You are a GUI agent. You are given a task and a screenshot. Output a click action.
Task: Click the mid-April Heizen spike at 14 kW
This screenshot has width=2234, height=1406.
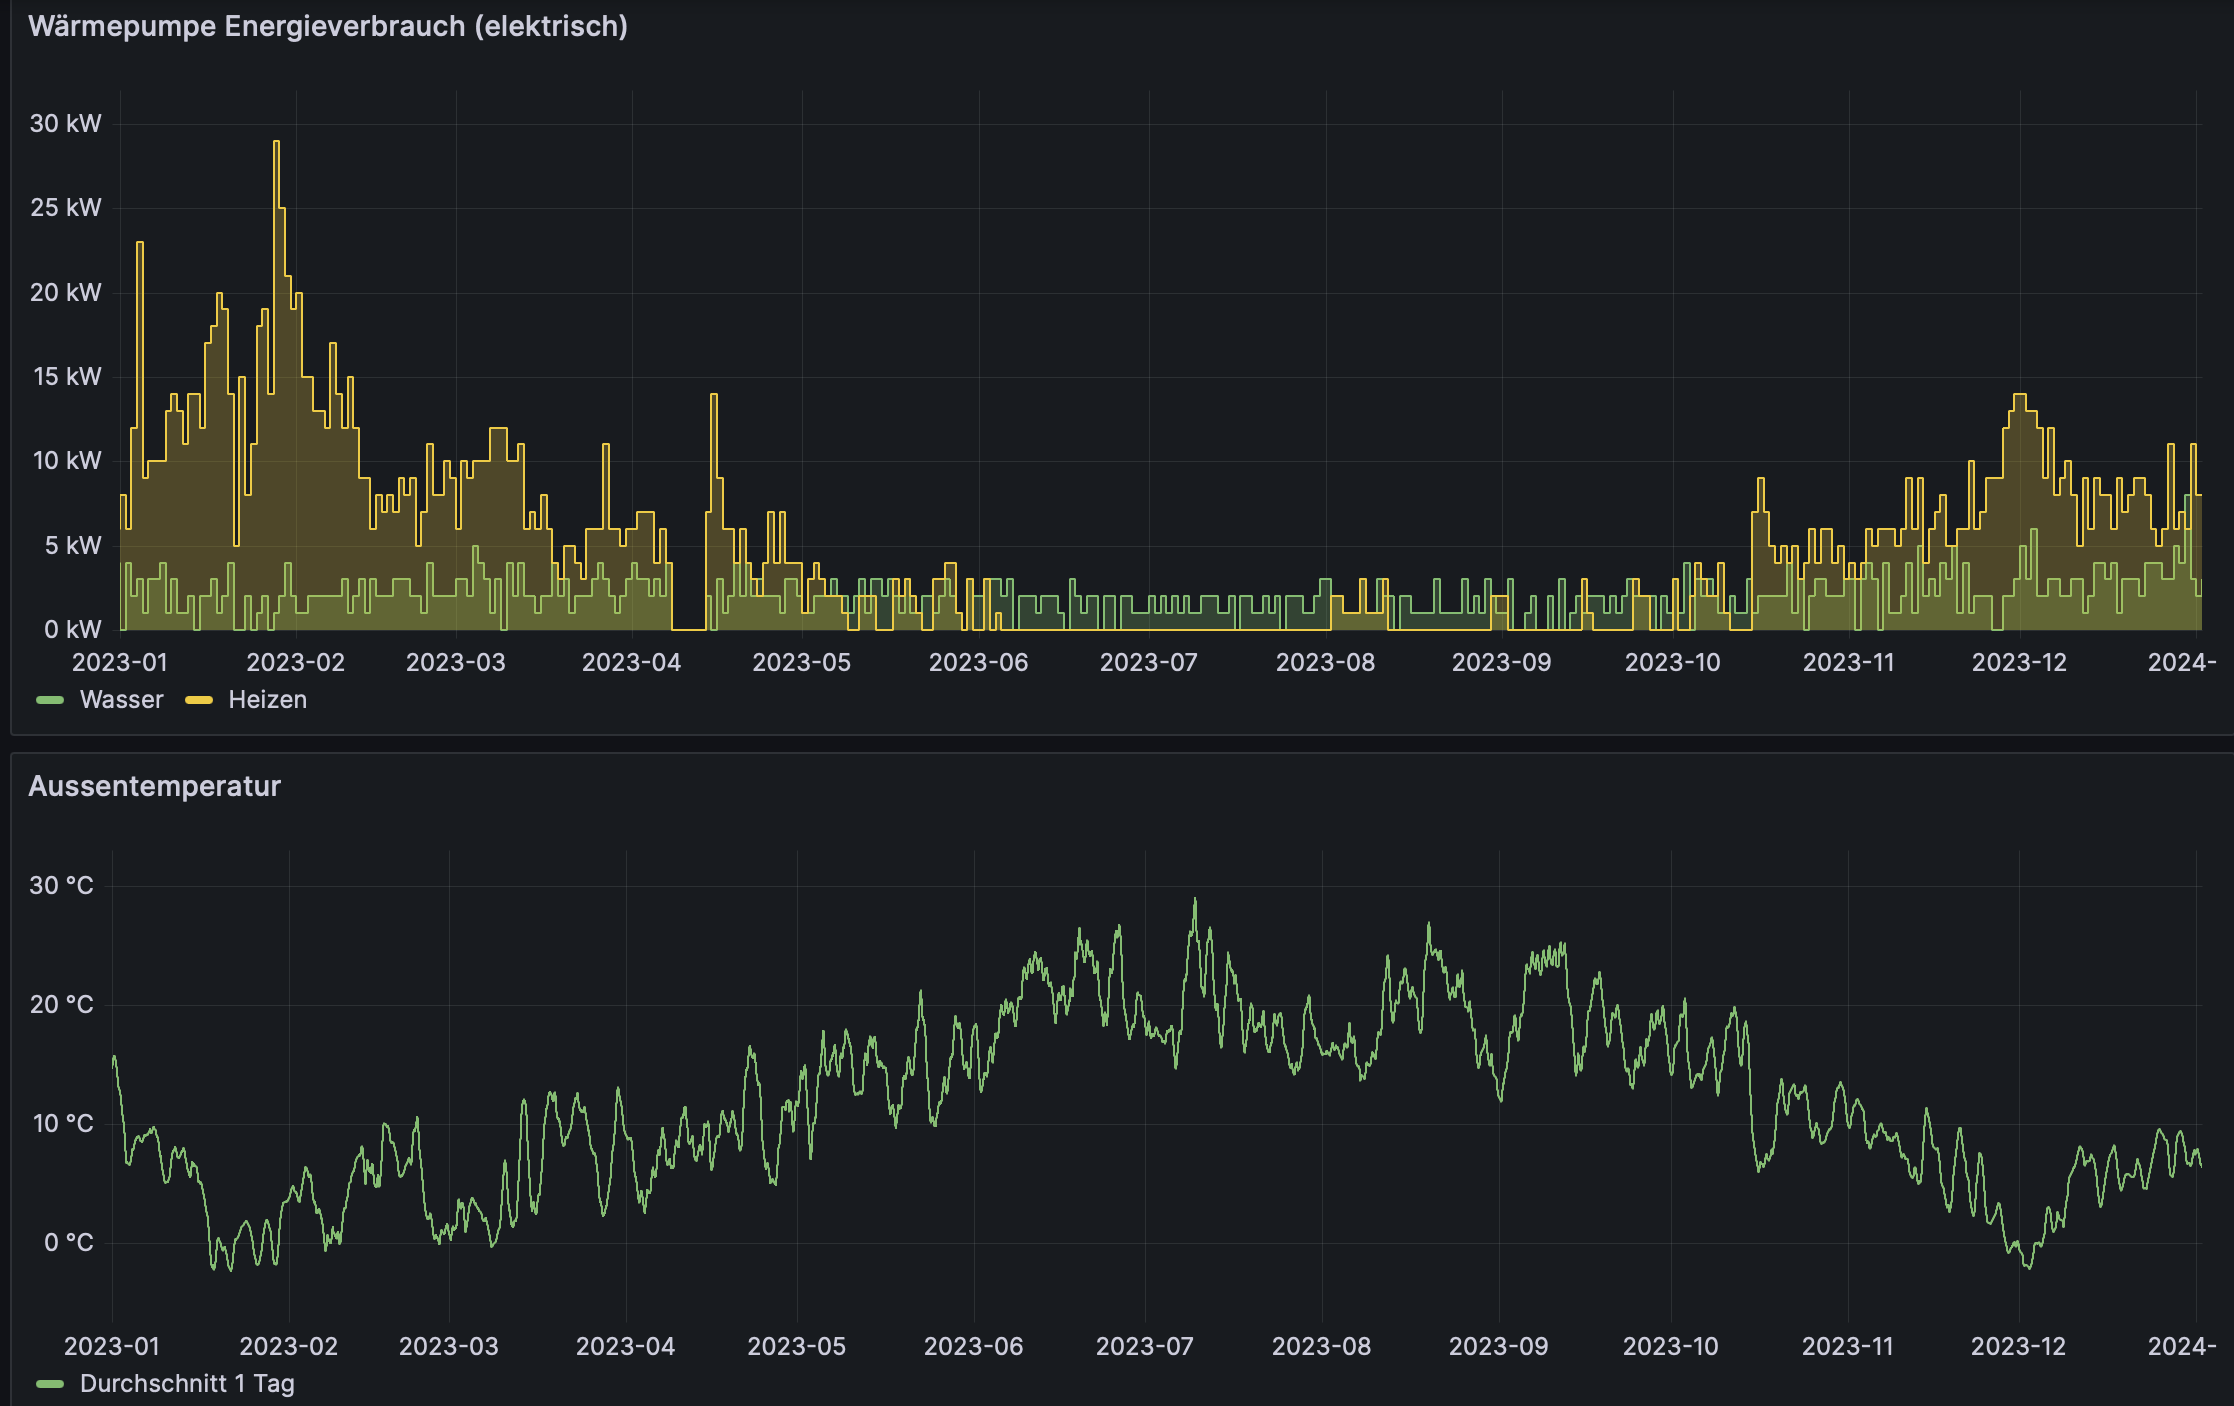[x=713, y=396]
